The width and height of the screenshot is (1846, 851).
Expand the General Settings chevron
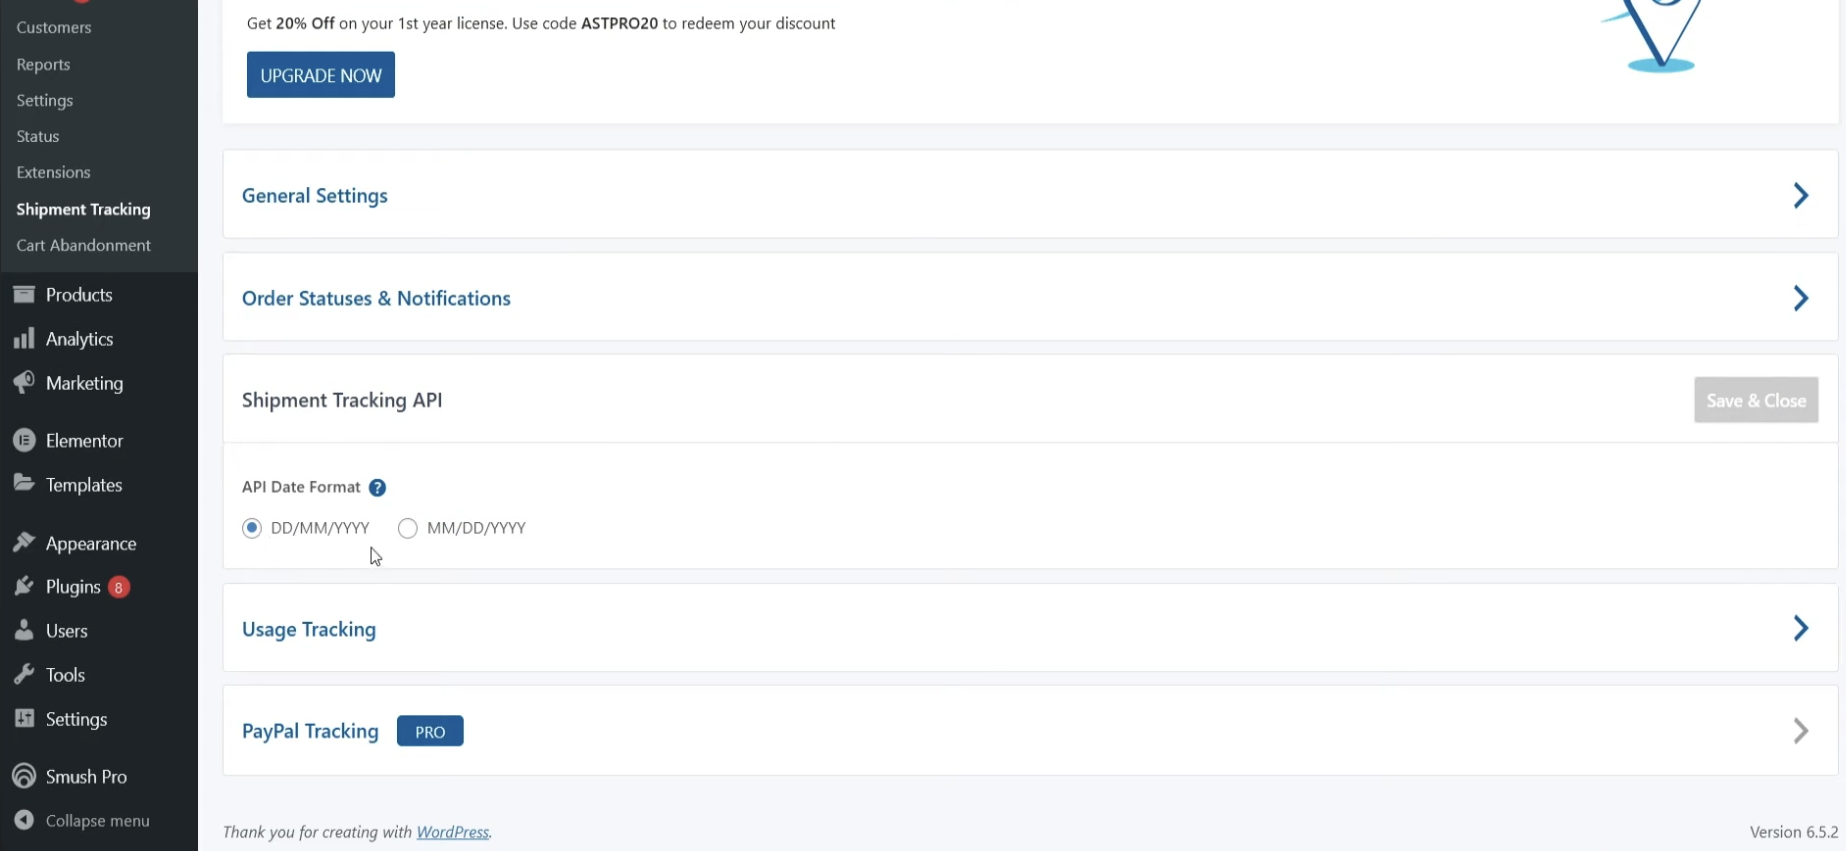click(x=1801, y=195)
